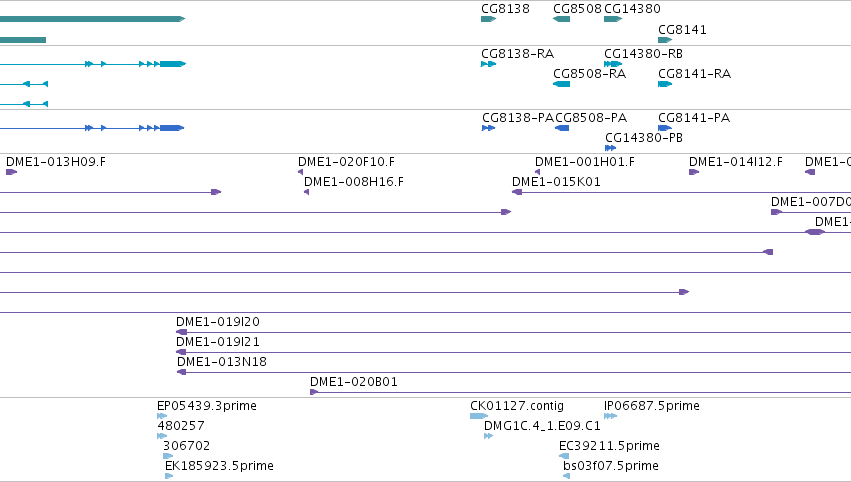Click the EC39211.5prime arrow glyph
This screenshot has width=851, height=482.
click(564, 456)
